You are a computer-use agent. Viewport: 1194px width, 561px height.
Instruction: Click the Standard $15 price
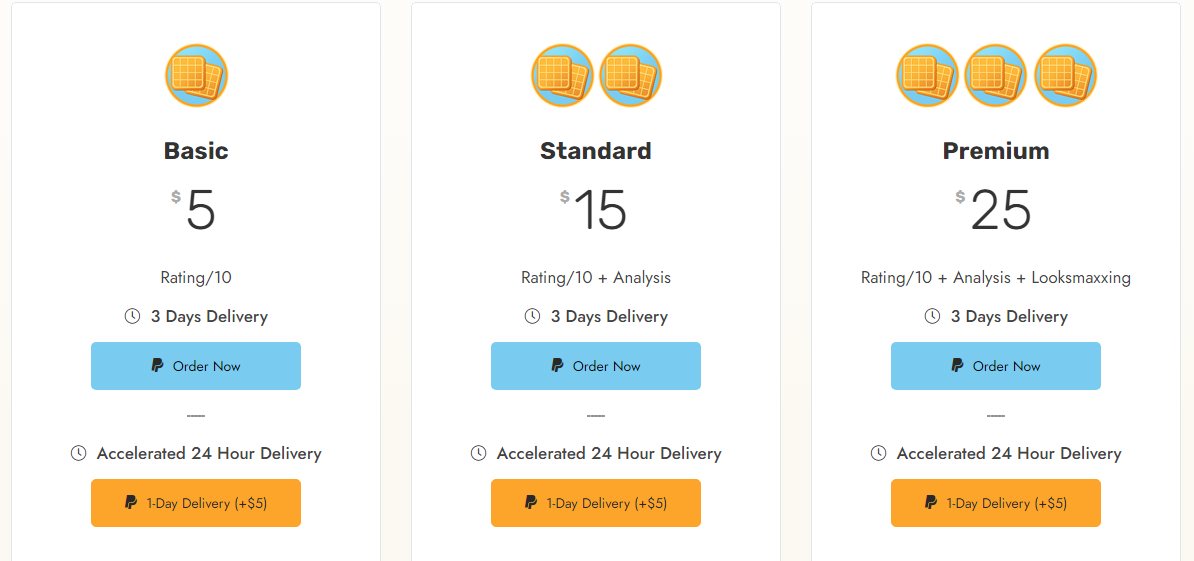click(594, 209)
